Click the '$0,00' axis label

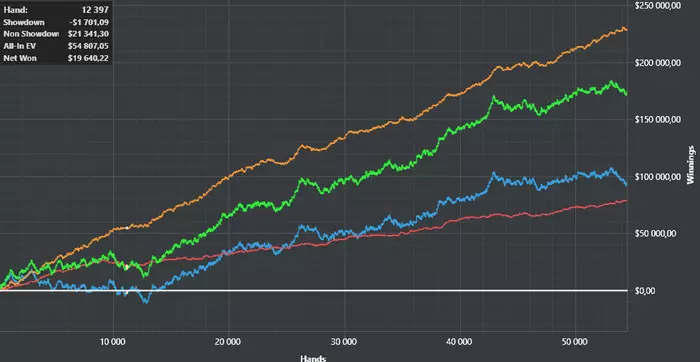[x=645, y=291]
